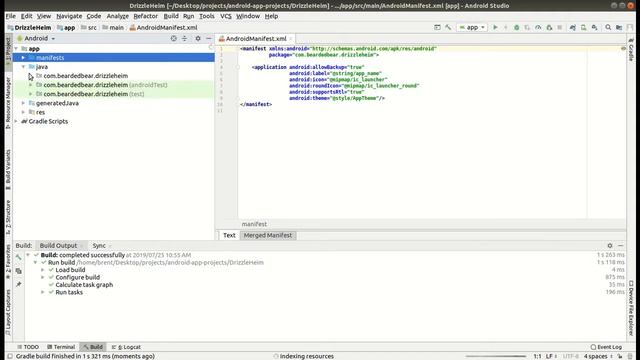The image size is (640, 360).
Task: Open the Tools menu
Action: tap(207, 16)
